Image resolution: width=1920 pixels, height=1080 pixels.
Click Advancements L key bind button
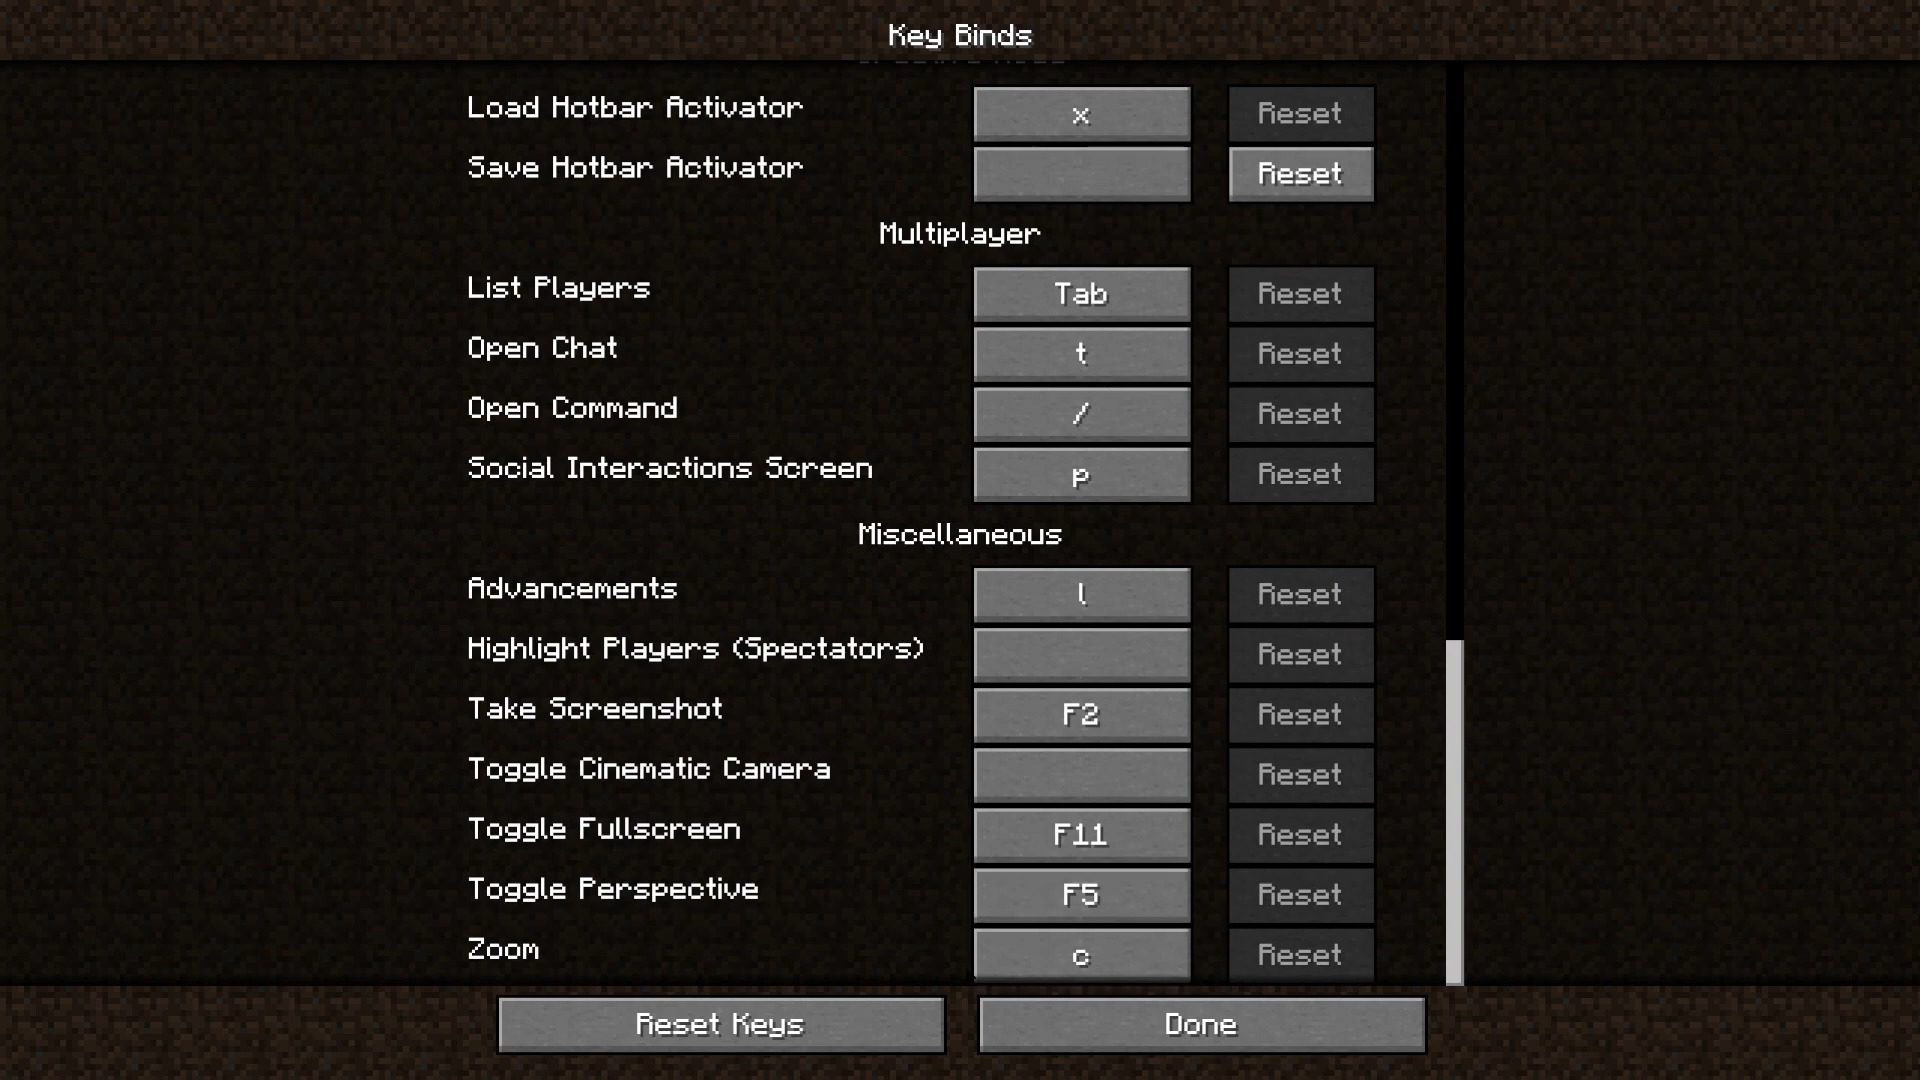[1081, 593]
